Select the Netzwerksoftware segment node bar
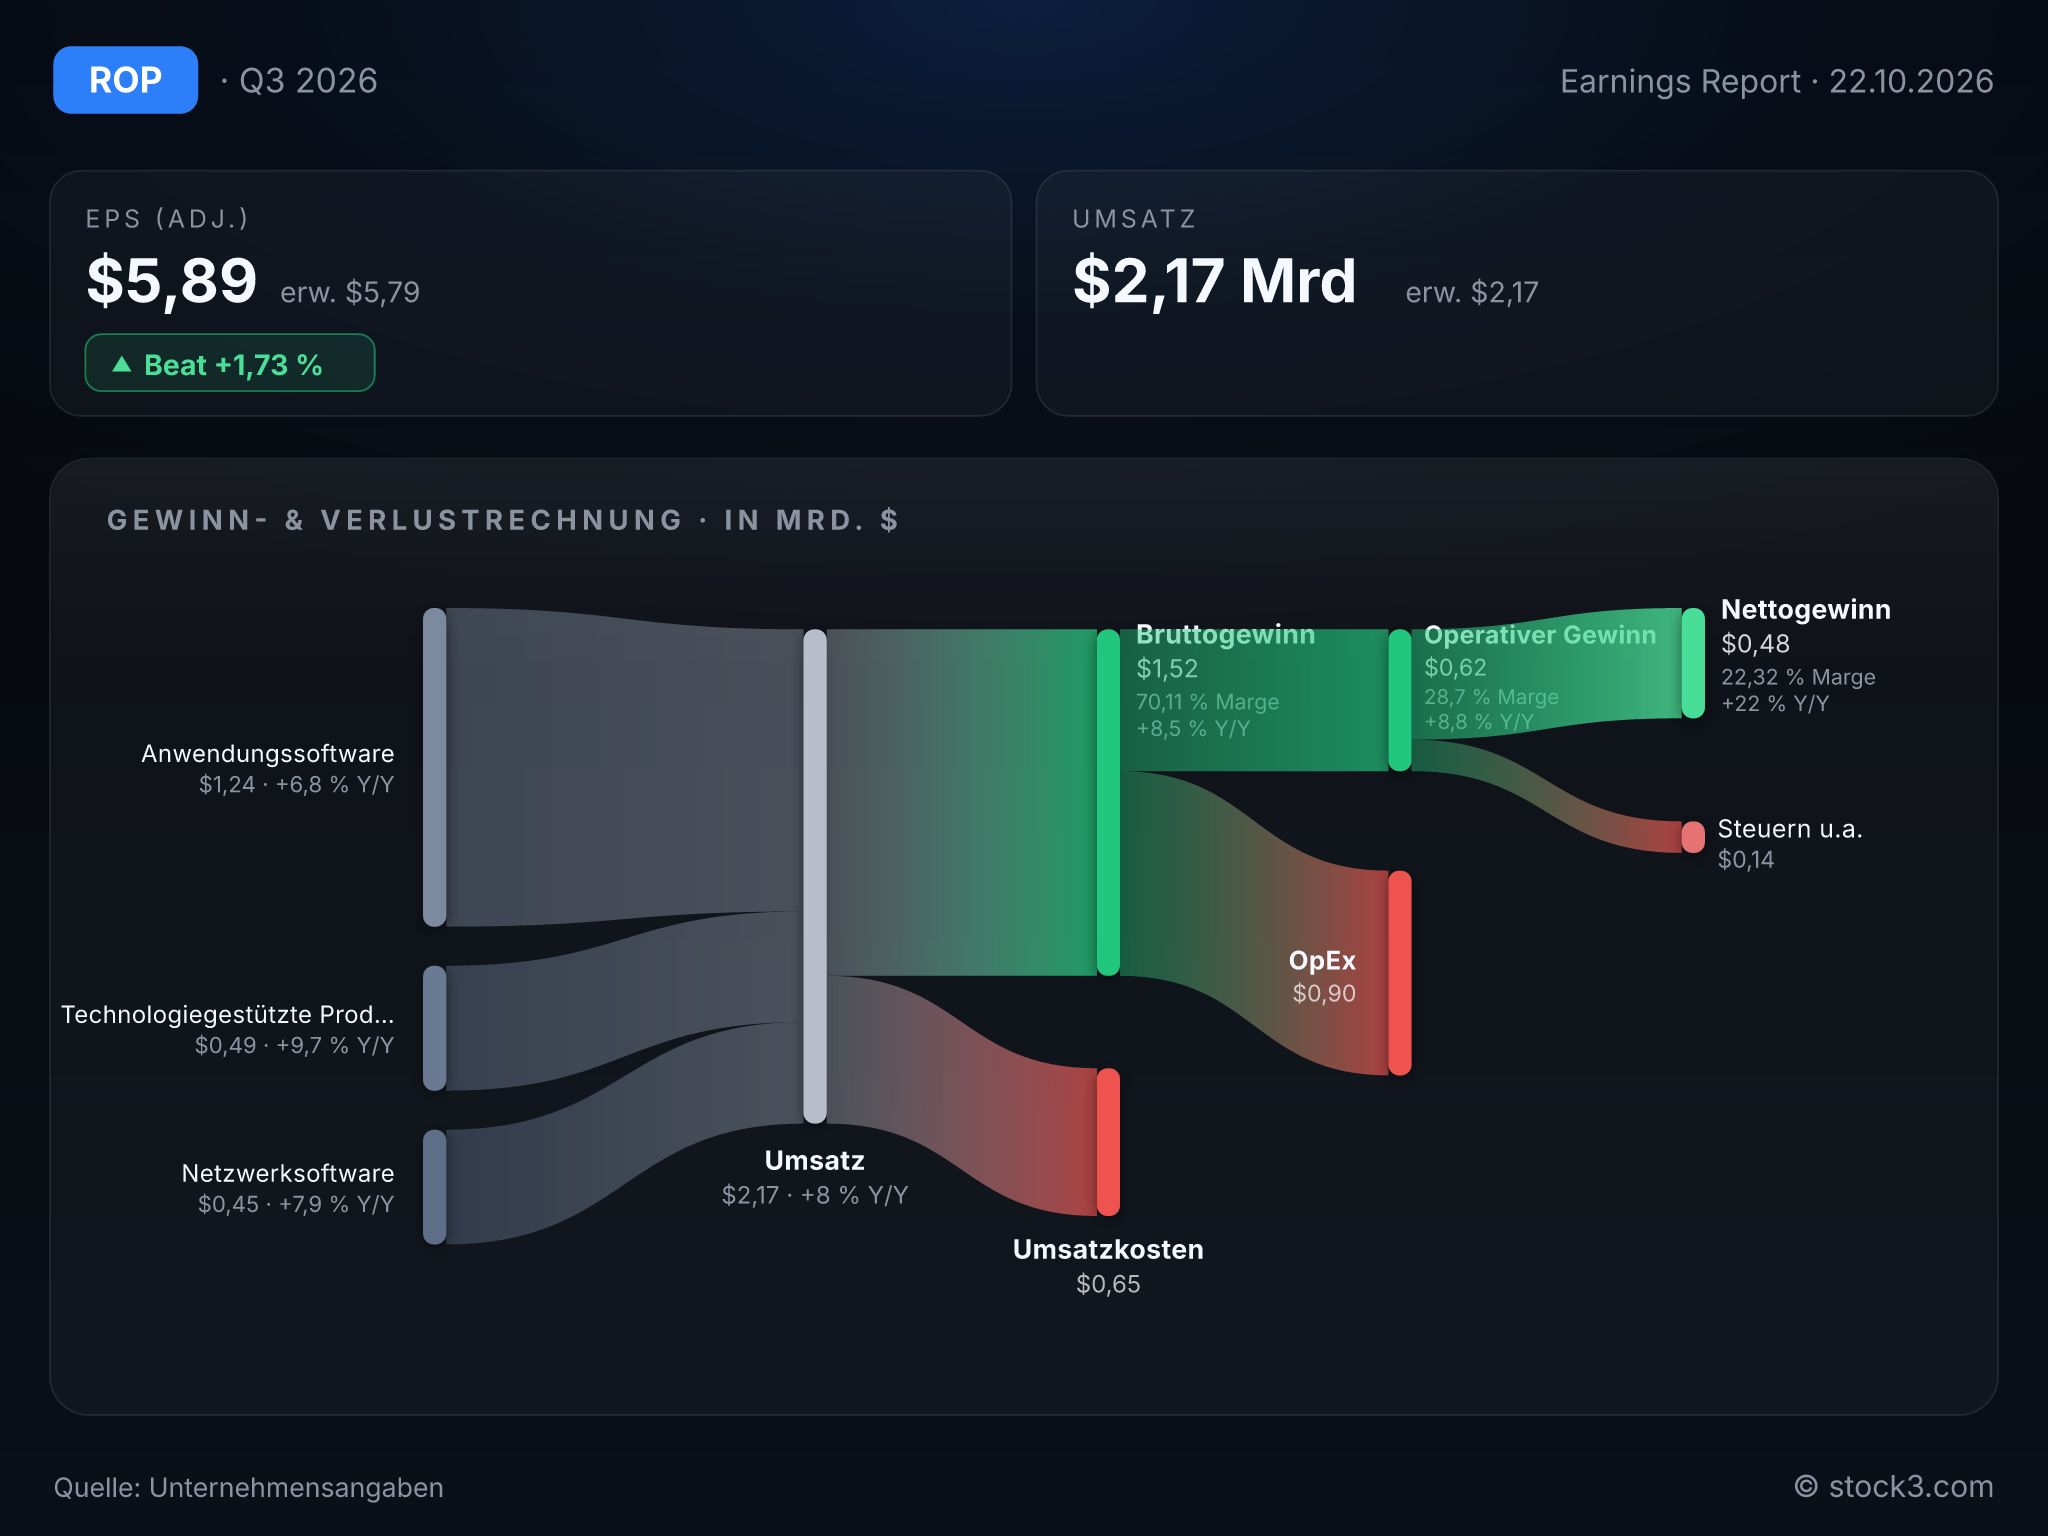2048x1536 pixels. pos(435,1187)
